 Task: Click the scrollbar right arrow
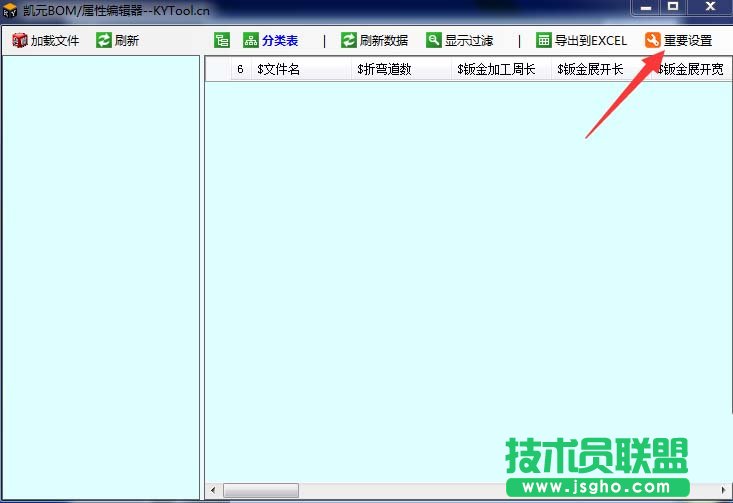[724, 490]
